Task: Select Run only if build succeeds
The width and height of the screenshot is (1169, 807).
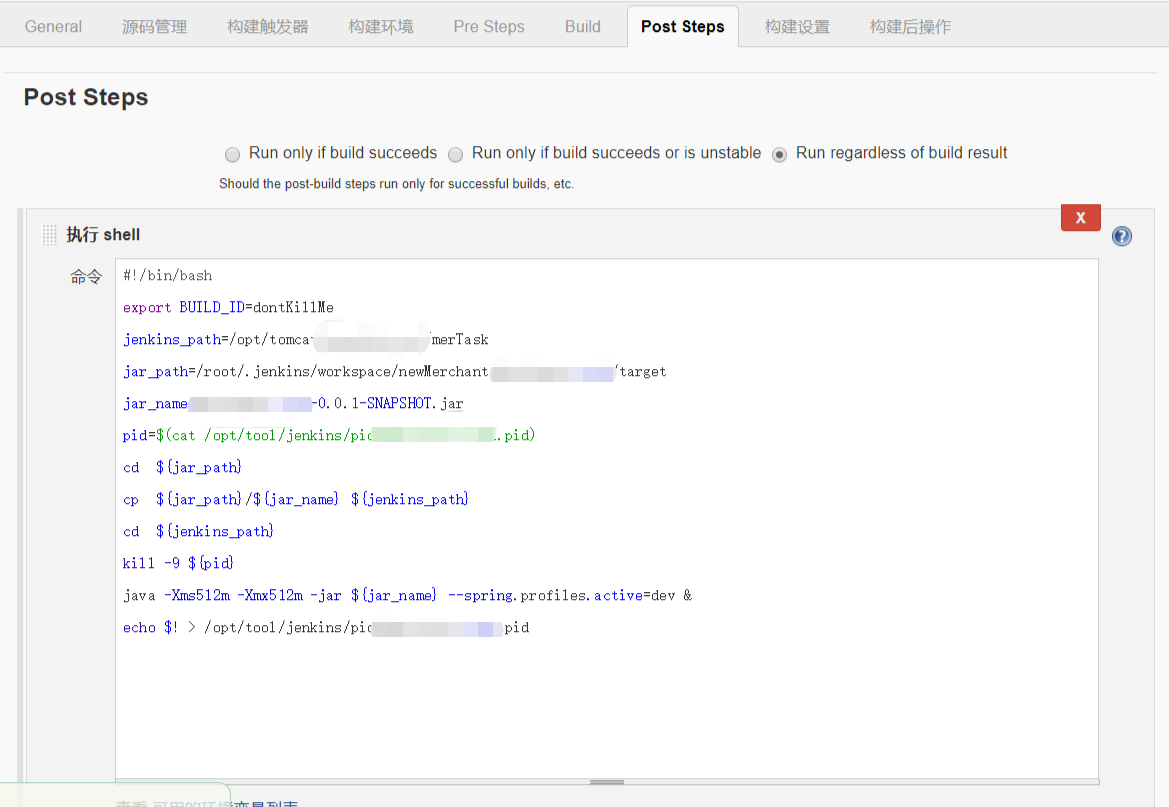Action: pyautogui.click(x=233, y=154)
